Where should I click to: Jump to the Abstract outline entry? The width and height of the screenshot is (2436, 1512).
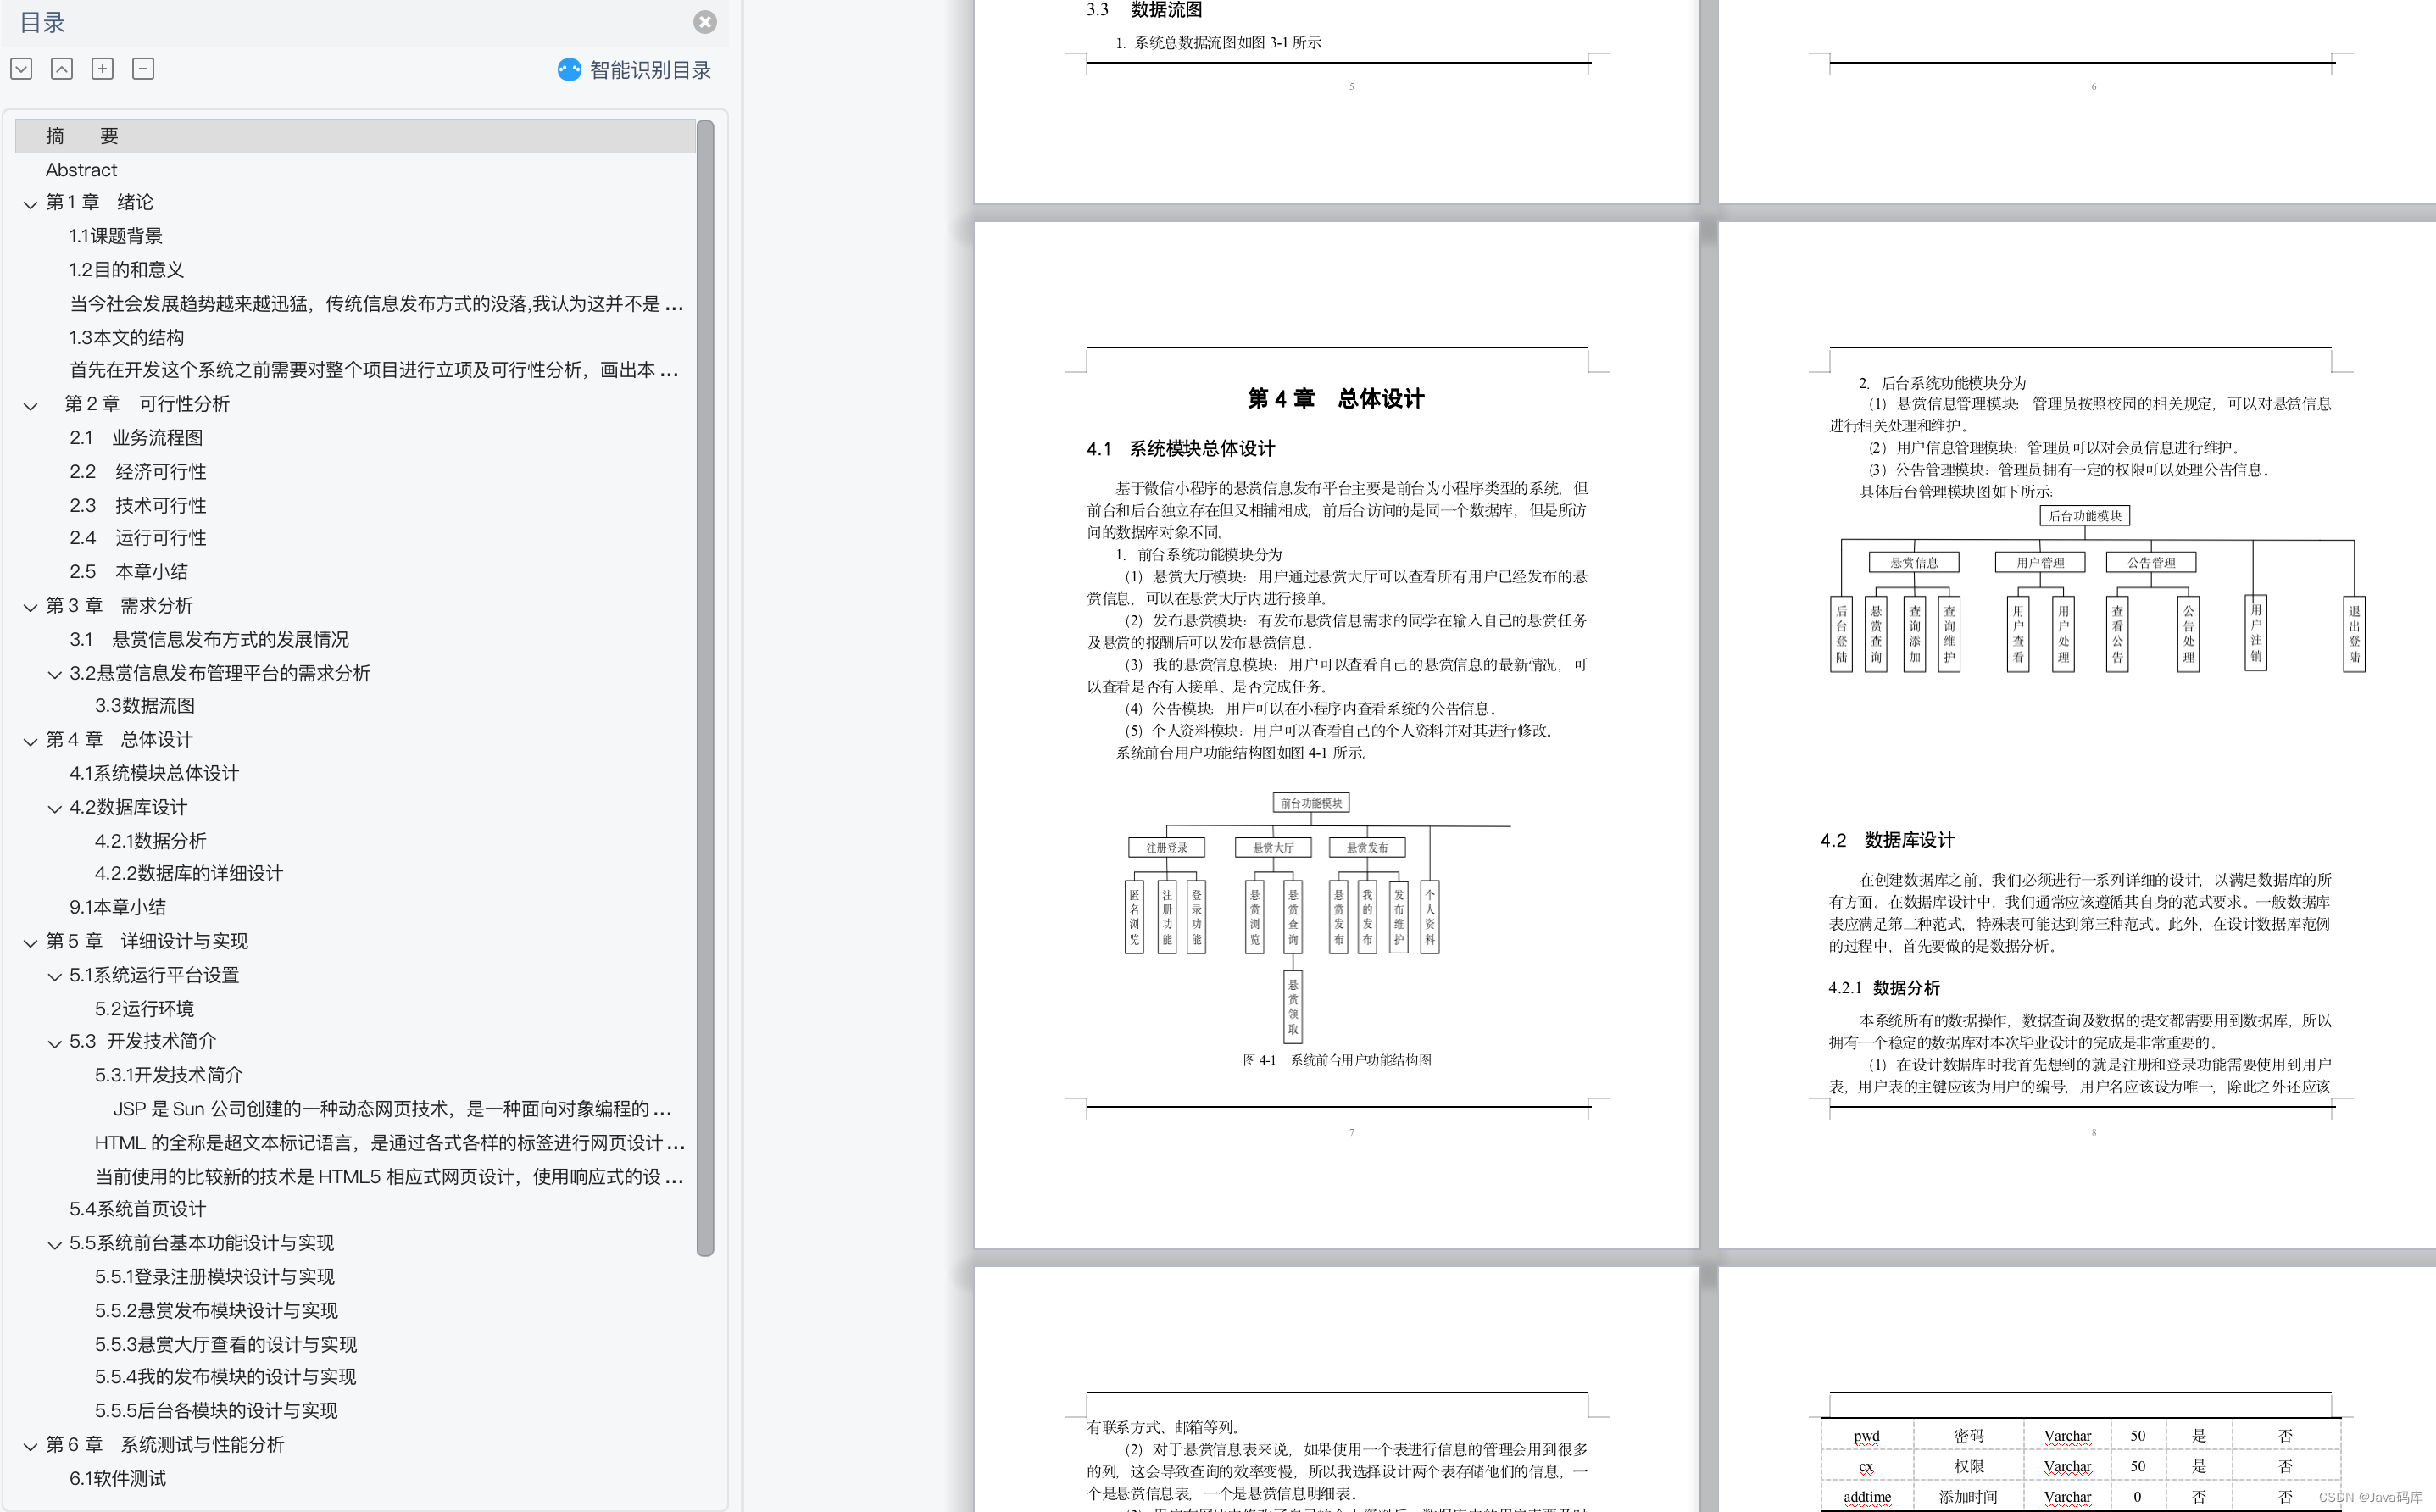(x=81, y=170)
